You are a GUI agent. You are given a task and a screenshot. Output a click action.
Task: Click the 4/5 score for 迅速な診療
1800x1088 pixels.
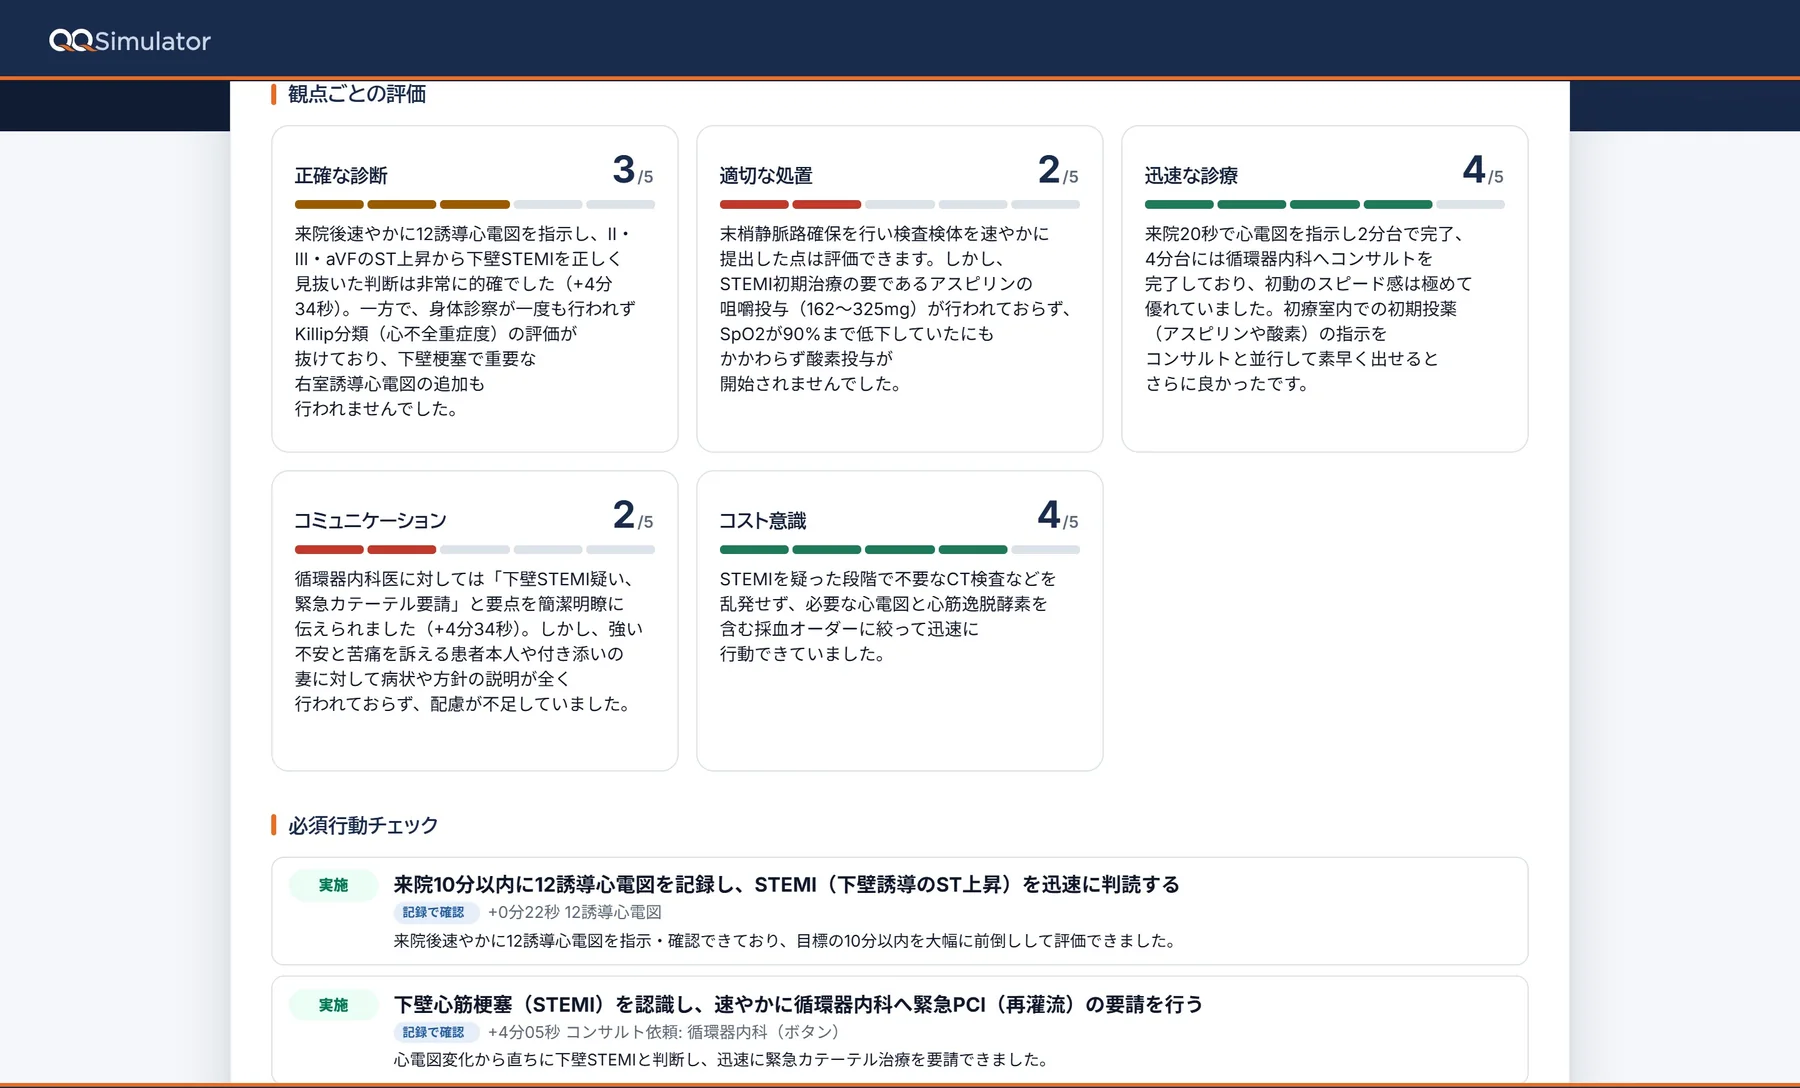tap(1483, 170)
